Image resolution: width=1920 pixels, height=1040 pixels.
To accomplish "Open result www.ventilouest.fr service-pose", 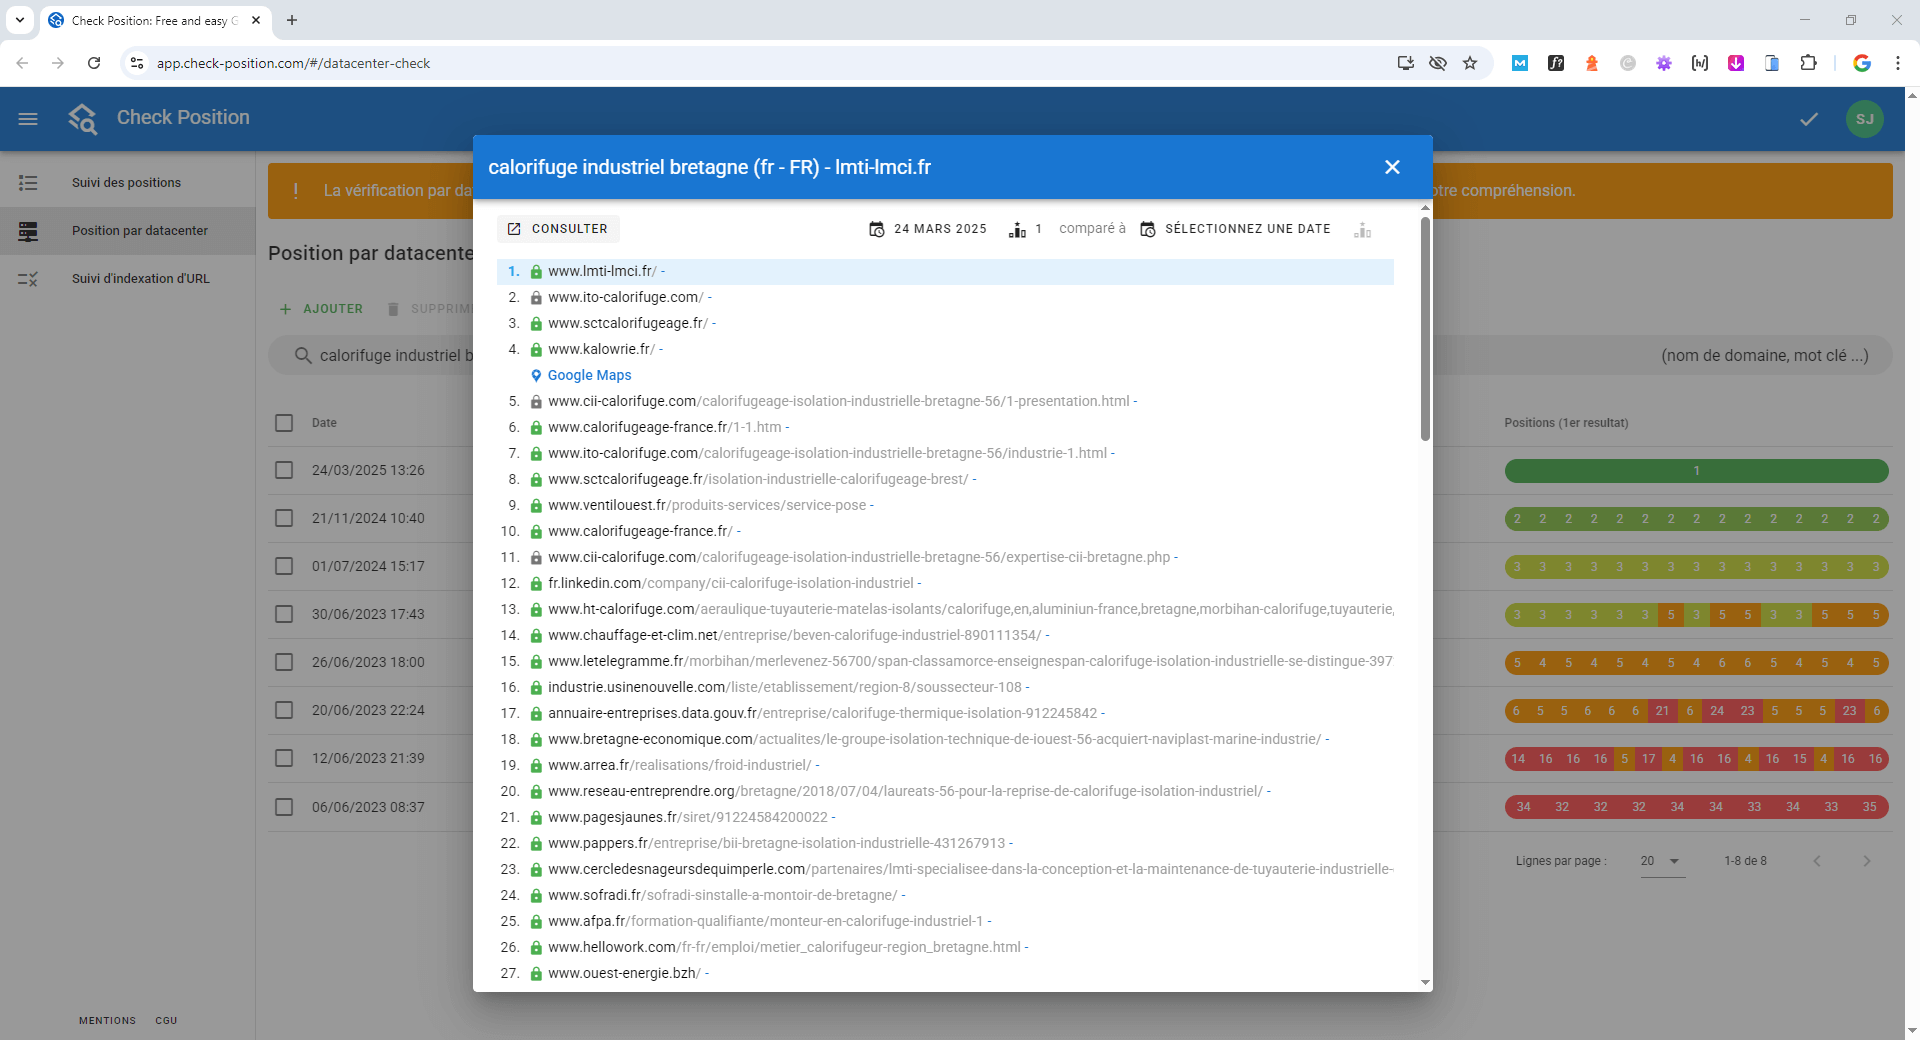I will click(708, 505).
